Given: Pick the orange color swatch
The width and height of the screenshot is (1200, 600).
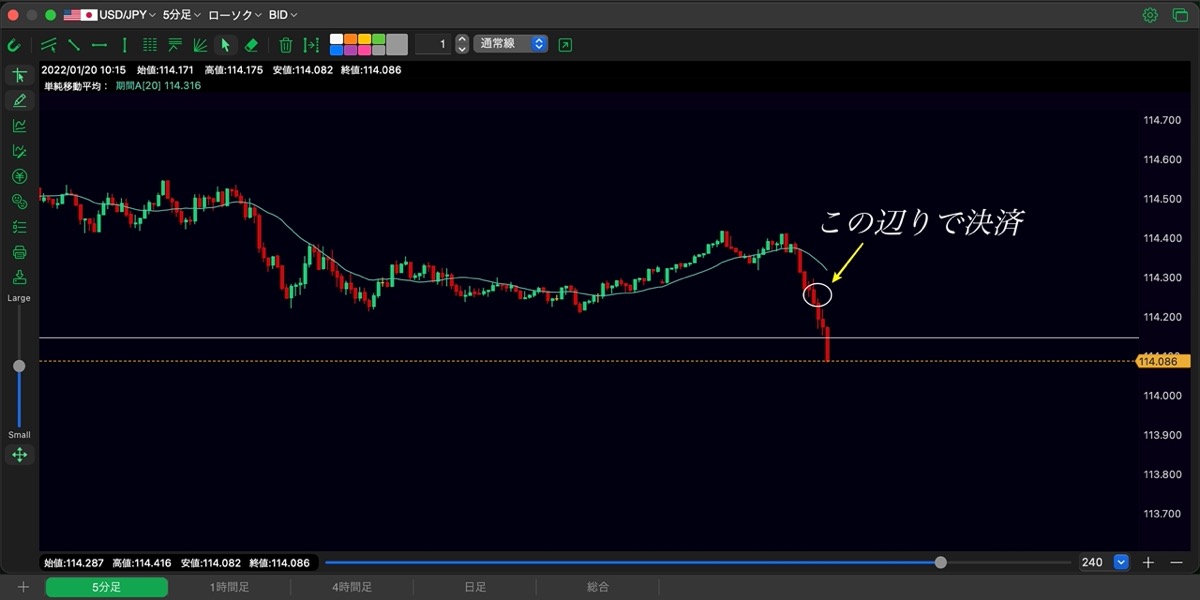Looking at the screenshot, I should click(x=350, y=39).
